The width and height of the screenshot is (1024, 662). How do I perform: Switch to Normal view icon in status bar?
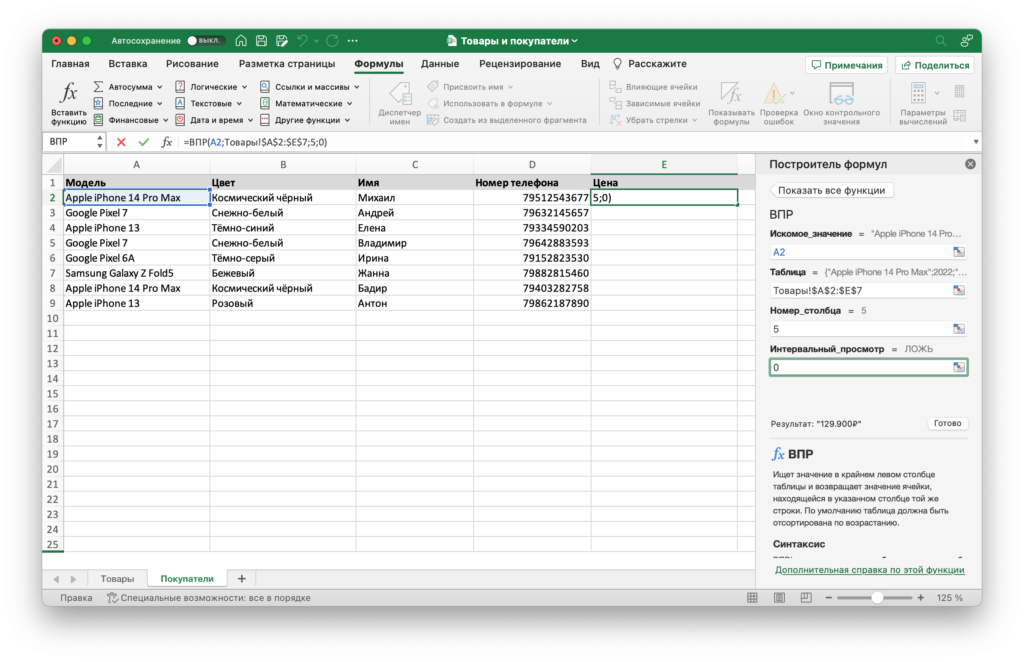[752, 597]
